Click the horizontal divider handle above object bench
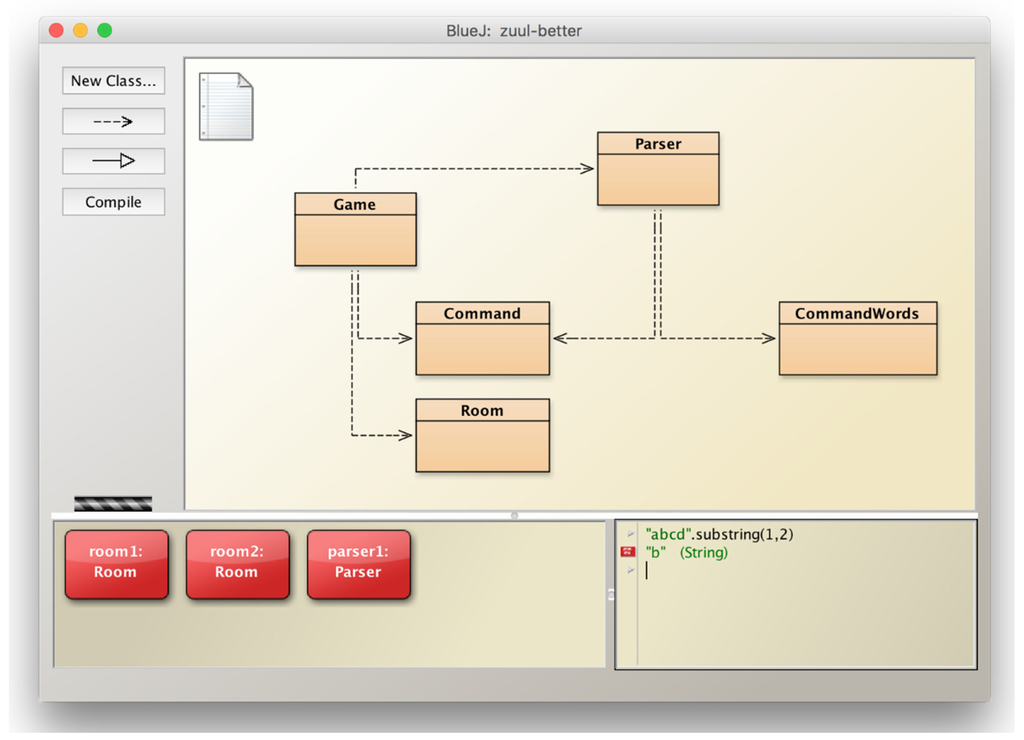1024x740 pixels. click(514, 516)
